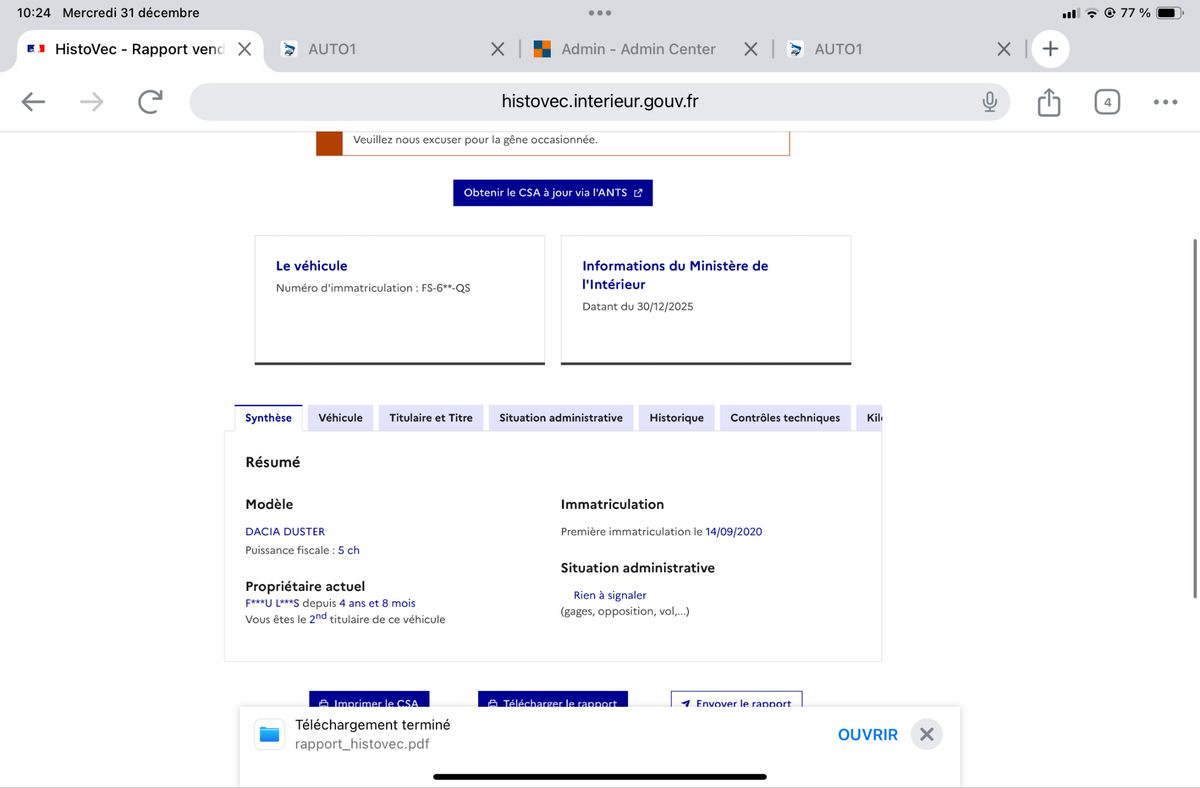Open the tab overview showing 4 tabs
Image resolution: width=1200 pixels, height=788 pixels.
(x=1107, y=101)
